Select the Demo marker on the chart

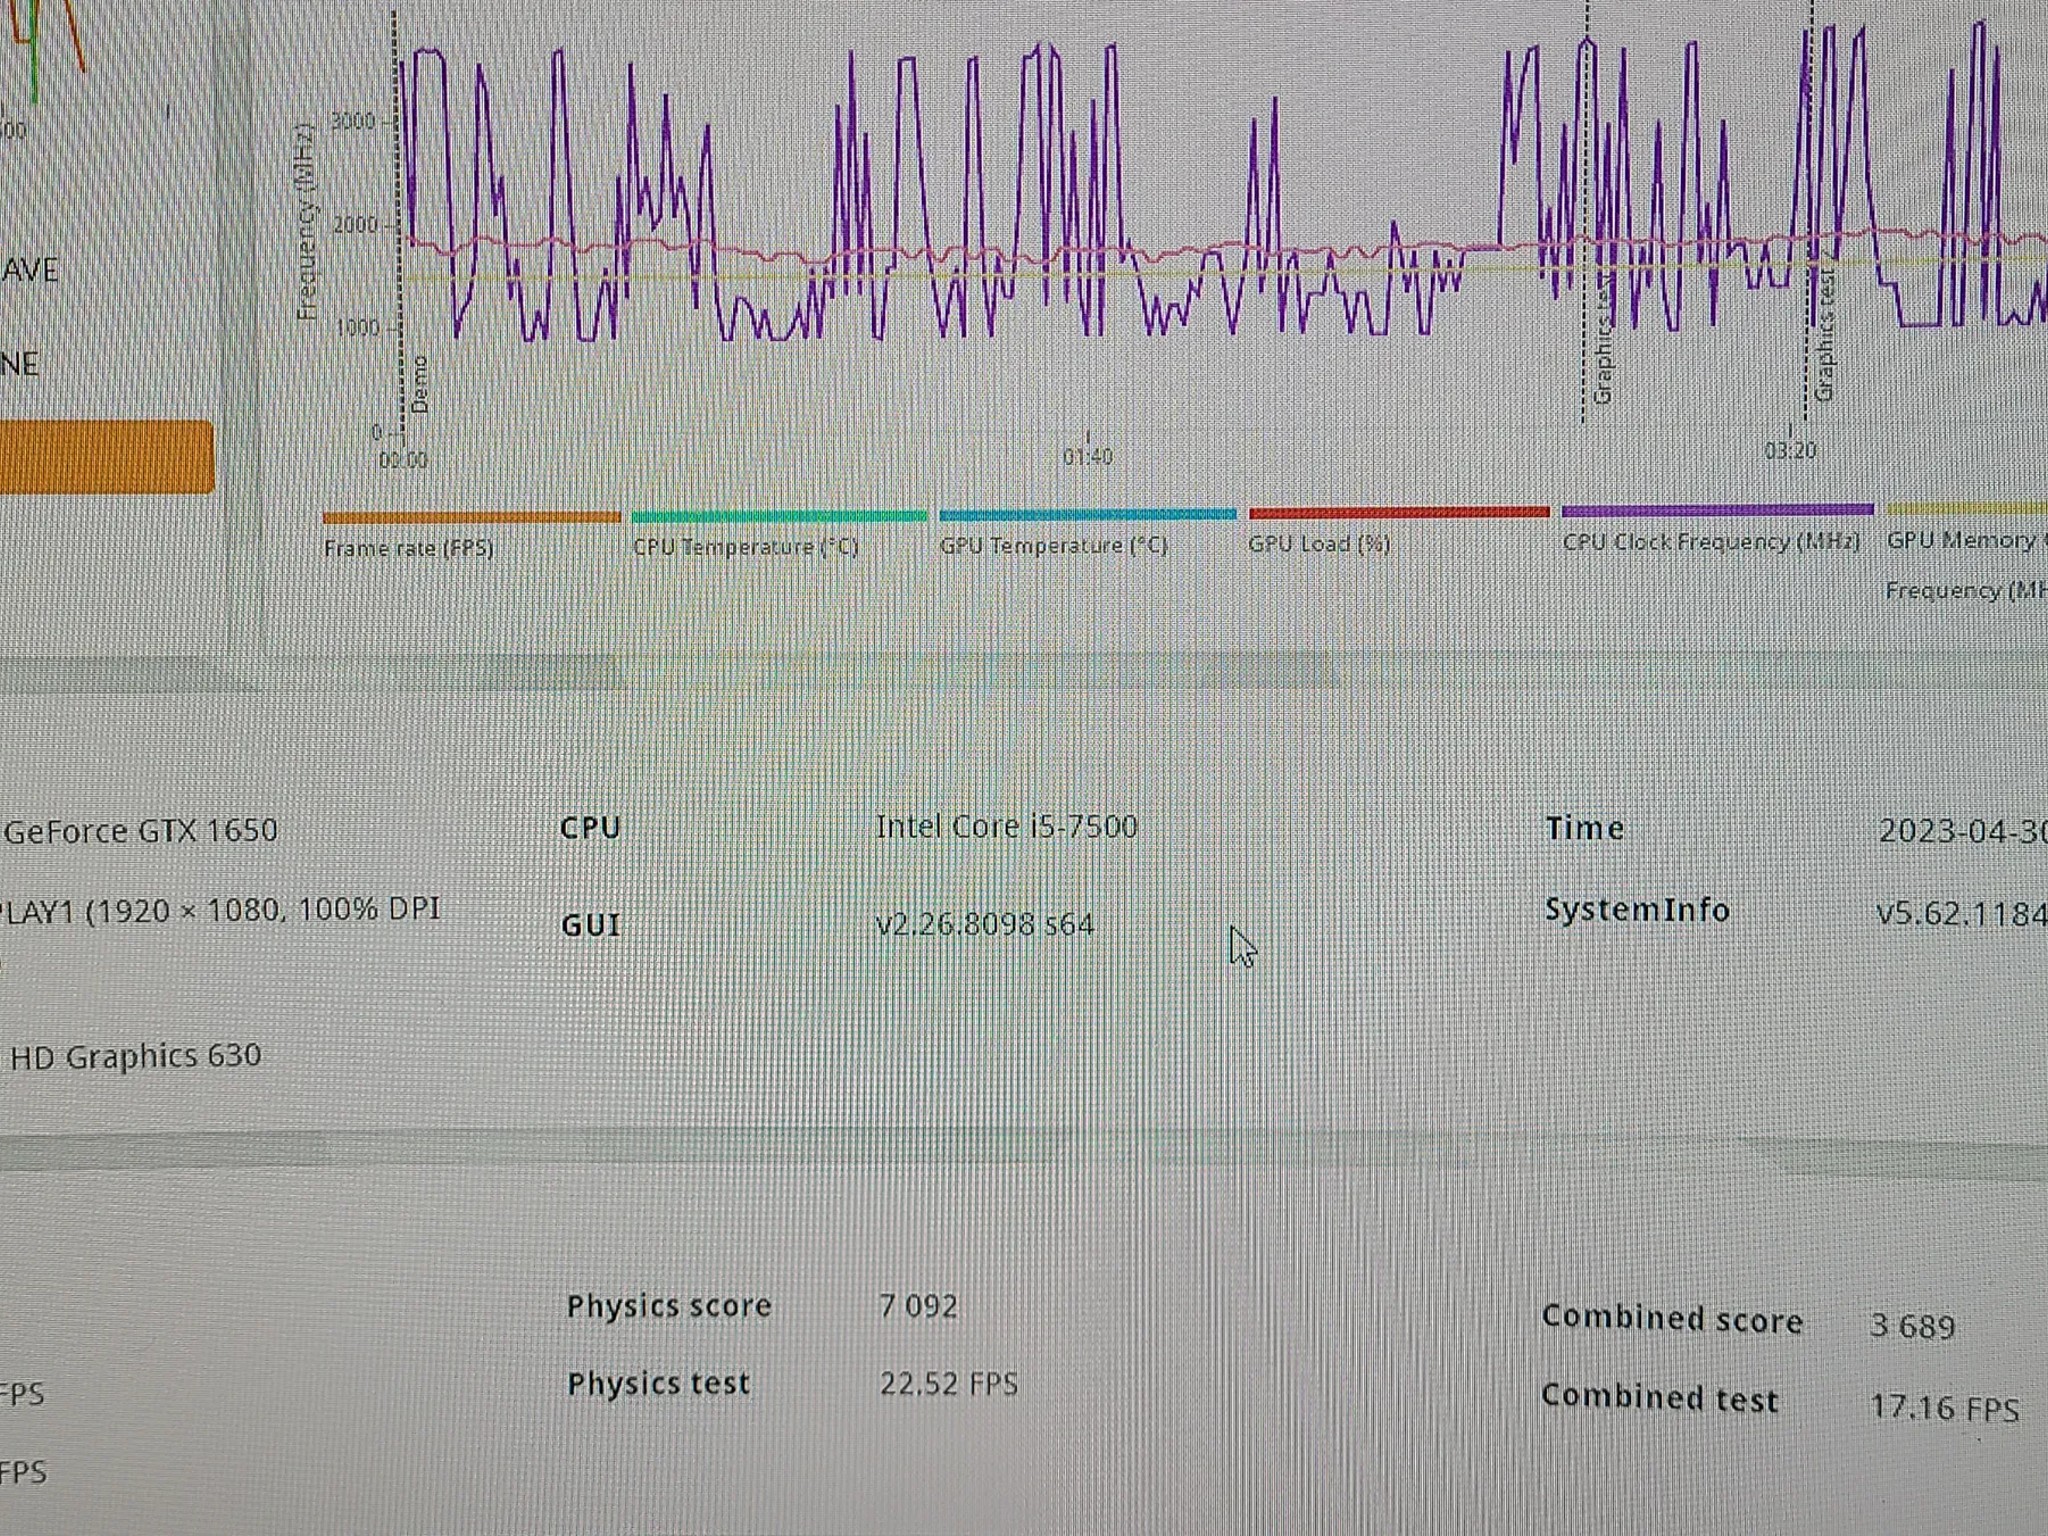pyautogui.click(x=419, y=384)
